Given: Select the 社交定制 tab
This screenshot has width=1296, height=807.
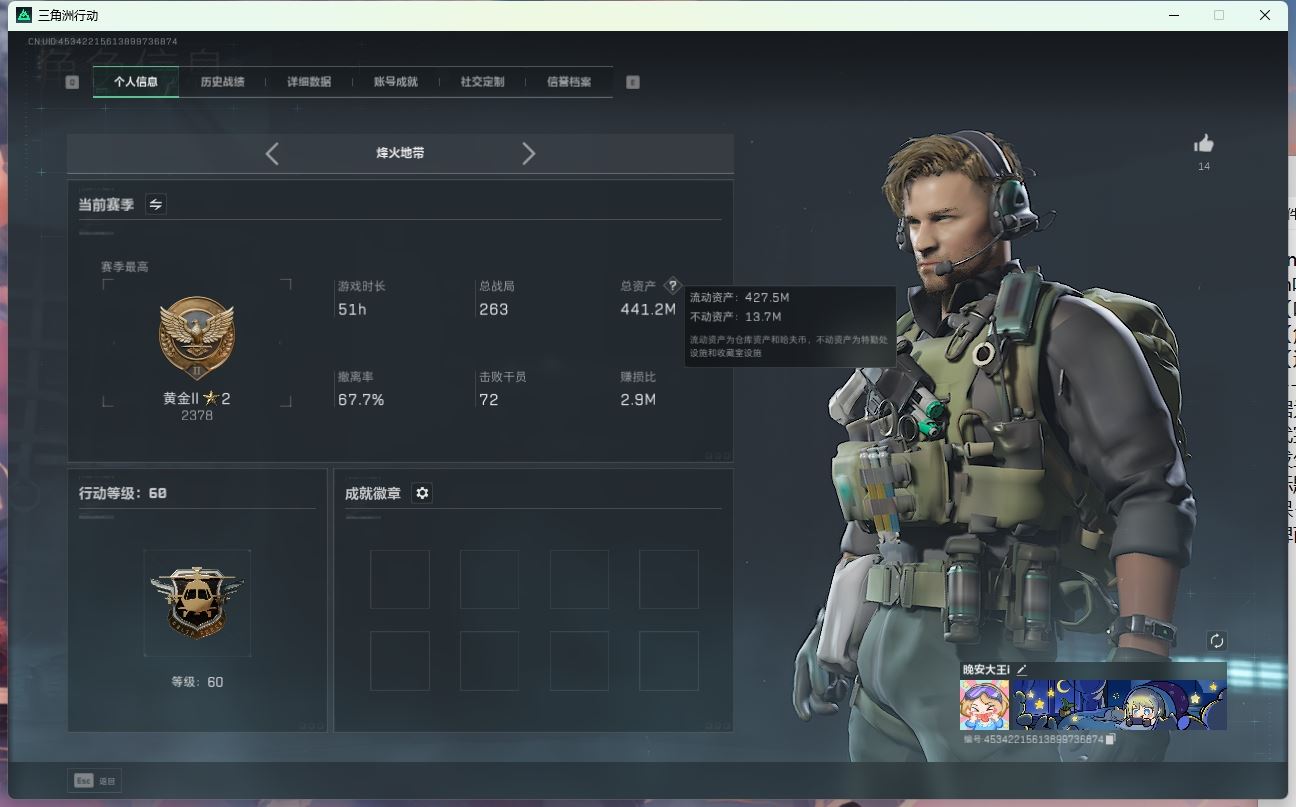Looking at the screenshot, I should click(x=482, y=82).
